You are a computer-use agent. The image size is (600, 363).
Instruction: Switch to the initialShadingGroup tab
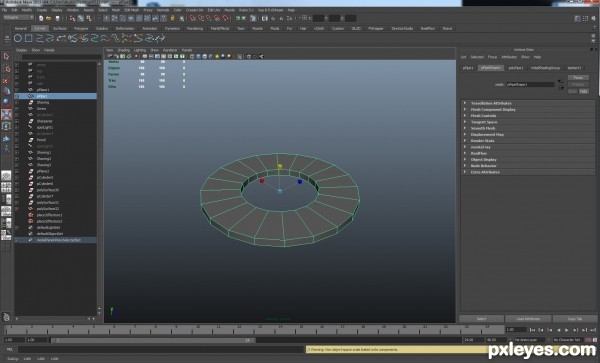(x=545, y=68)
